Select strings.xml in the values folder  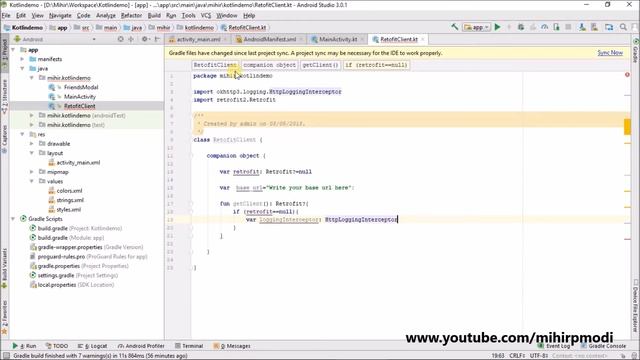pos(70,200)
